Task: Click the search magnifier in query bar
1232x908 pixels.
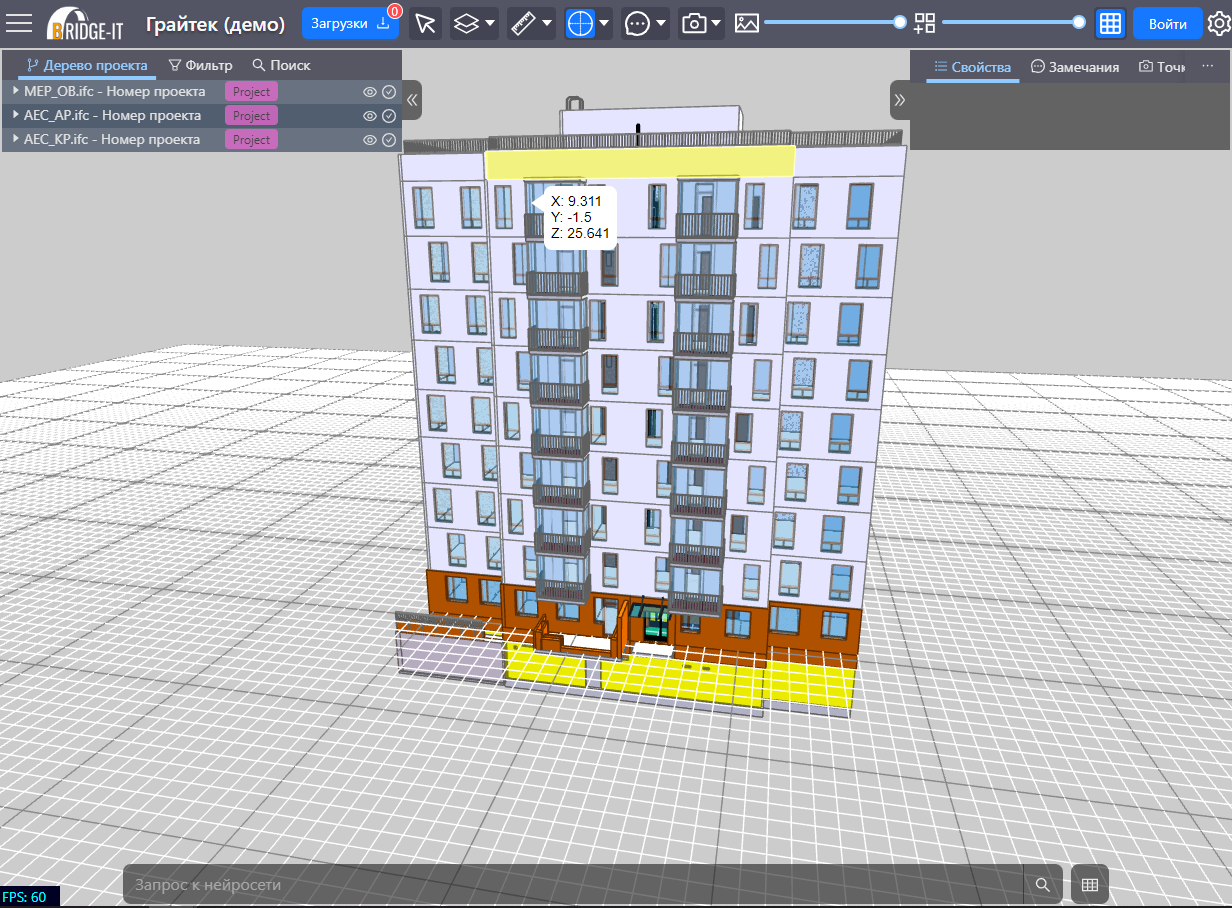Action: click(x=1043, y=884)
